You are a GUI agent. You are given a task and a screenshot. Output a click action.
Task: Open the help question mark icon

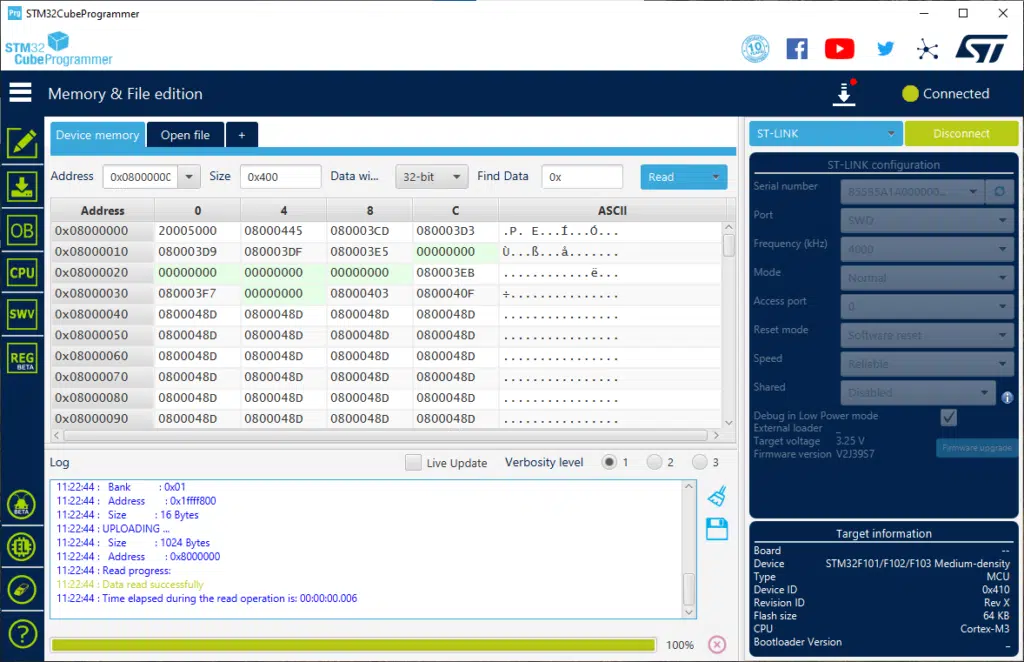(x=22, y=634)
